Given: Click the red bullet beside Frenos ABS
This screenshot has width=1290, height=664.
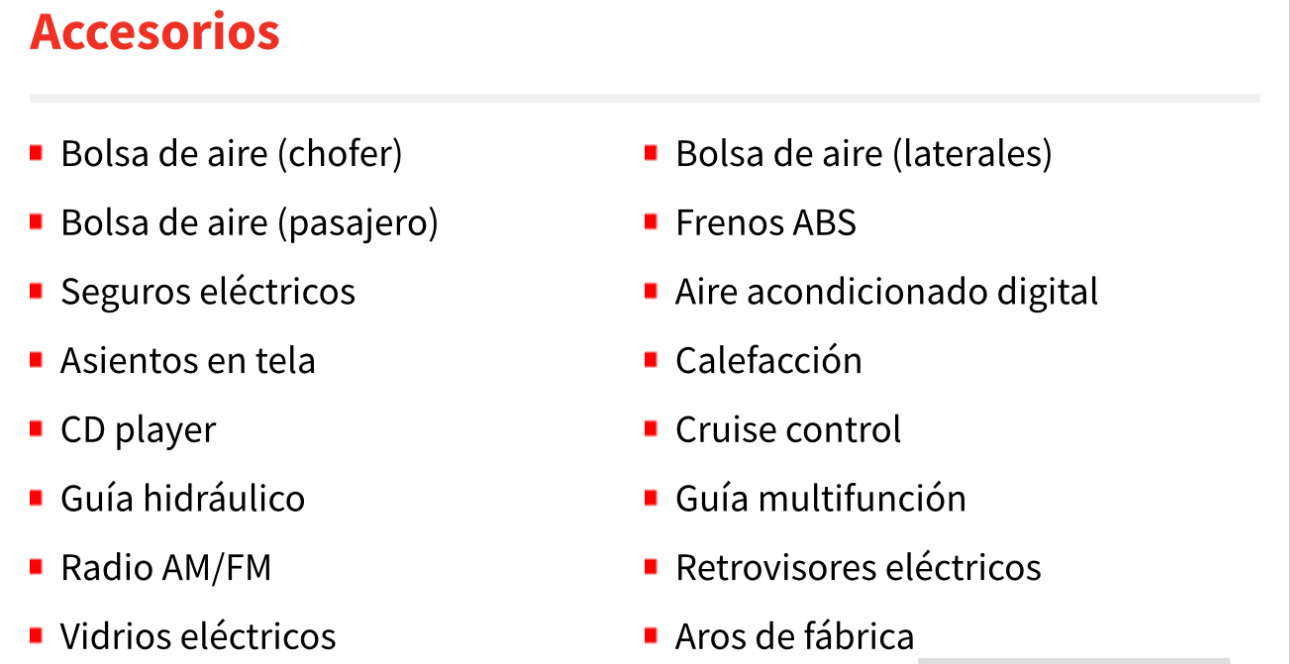Looking at the screenshot, I should click(651, 221).
